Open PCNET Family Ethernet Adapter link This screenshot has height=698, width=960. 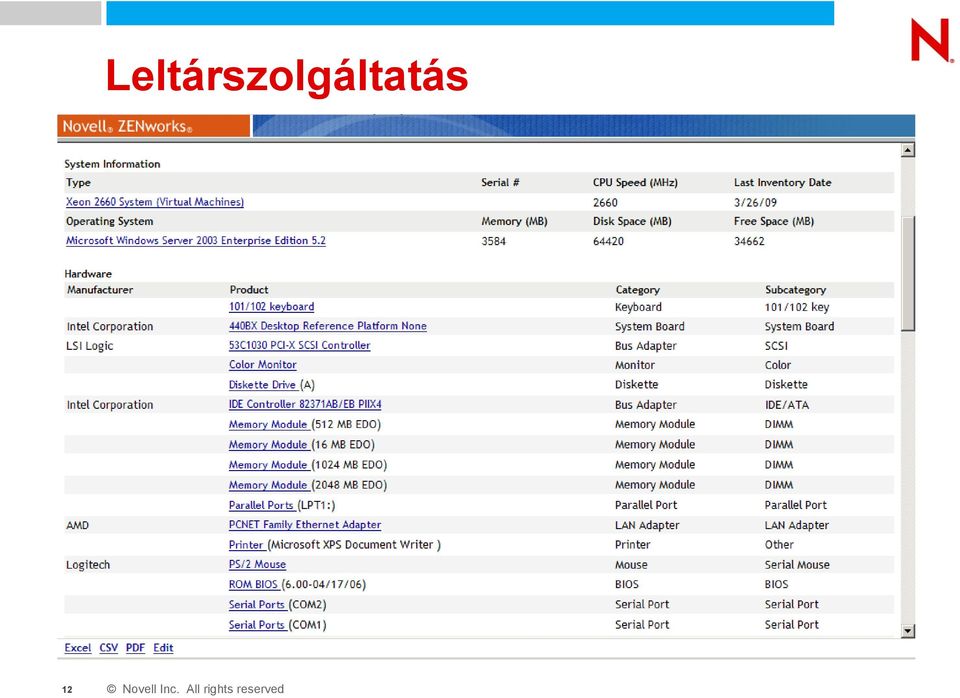pos(305,525)
